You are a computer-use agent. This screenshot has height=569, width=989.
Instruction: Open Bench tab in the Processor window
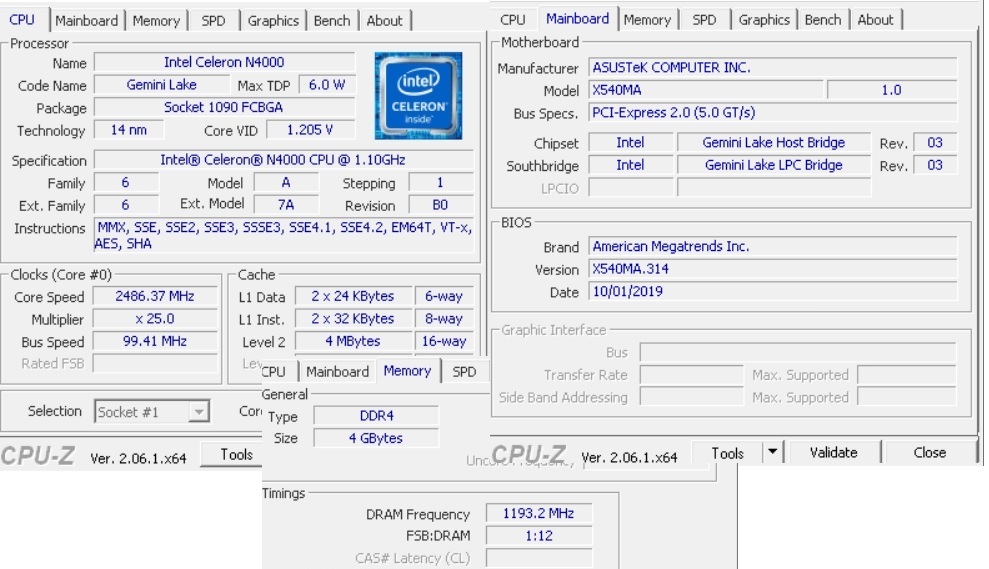coord(332,20)
